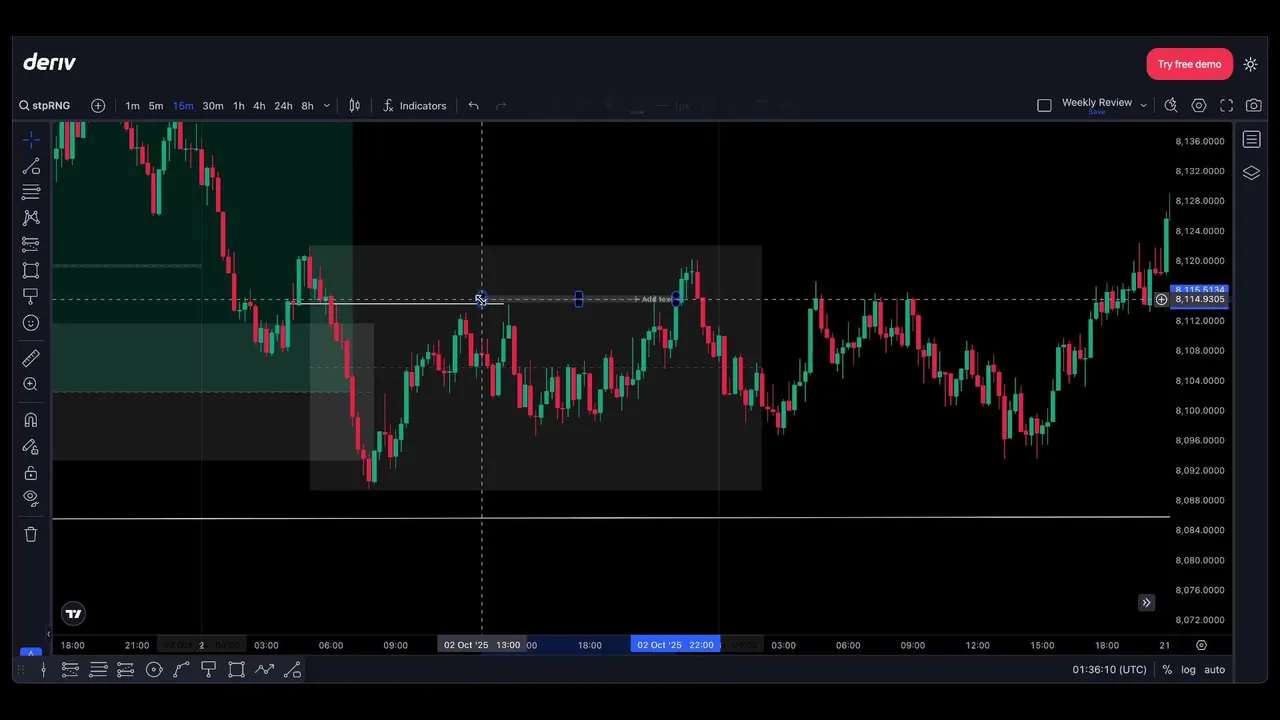Select the pattern drawing tool

pyautogui.click(x=31, y=218)
